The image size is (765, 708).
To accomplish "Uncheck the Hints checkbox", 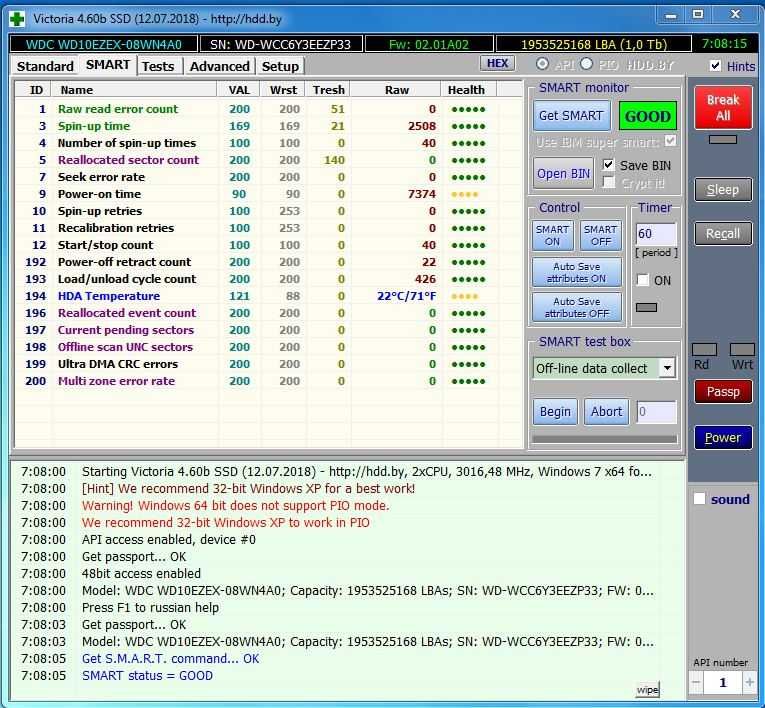I will click(715, 65).
